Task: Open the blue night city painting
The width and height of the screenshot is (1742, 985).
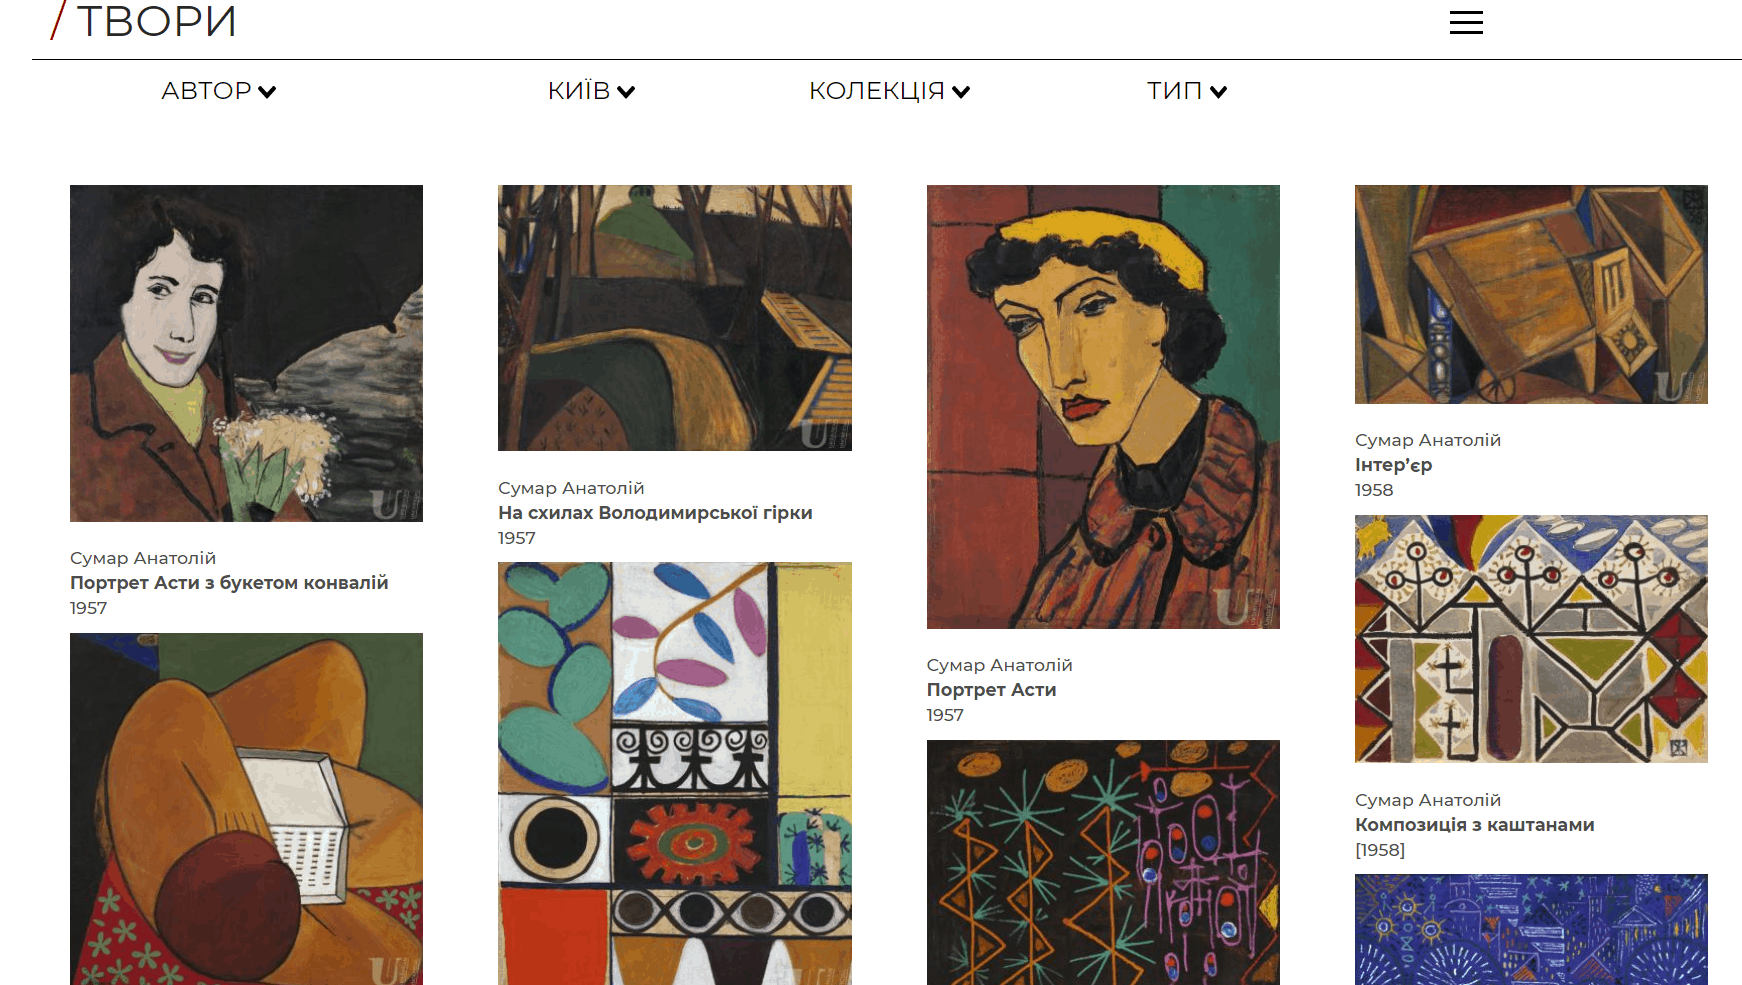Action: coord(1531,929)
